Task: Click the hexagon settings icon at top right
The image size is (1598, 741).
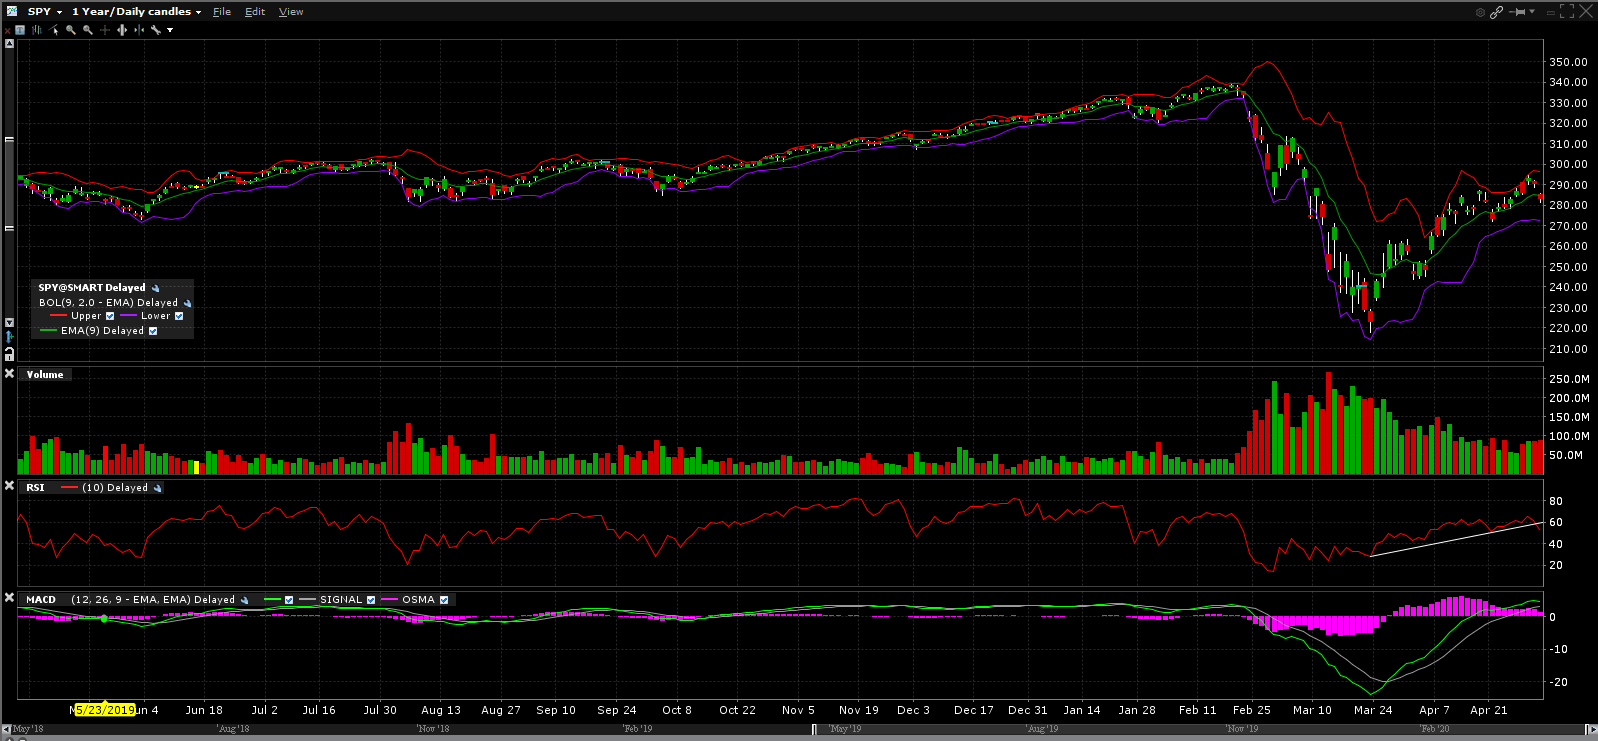Action: click(x=1480, y=12)
